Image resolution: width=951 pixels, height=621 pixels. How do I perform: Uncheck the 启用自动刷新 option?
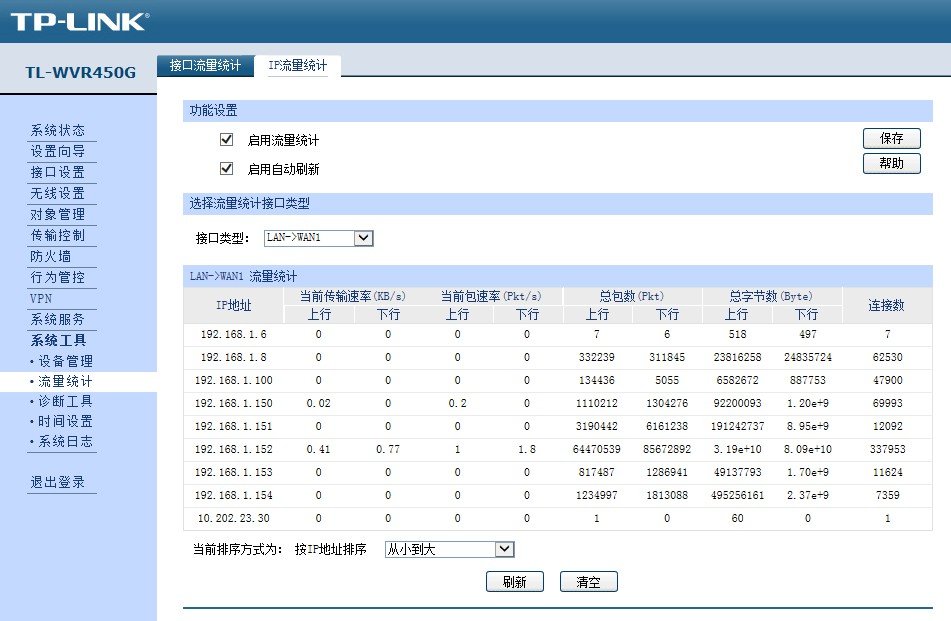click(226, 167)
